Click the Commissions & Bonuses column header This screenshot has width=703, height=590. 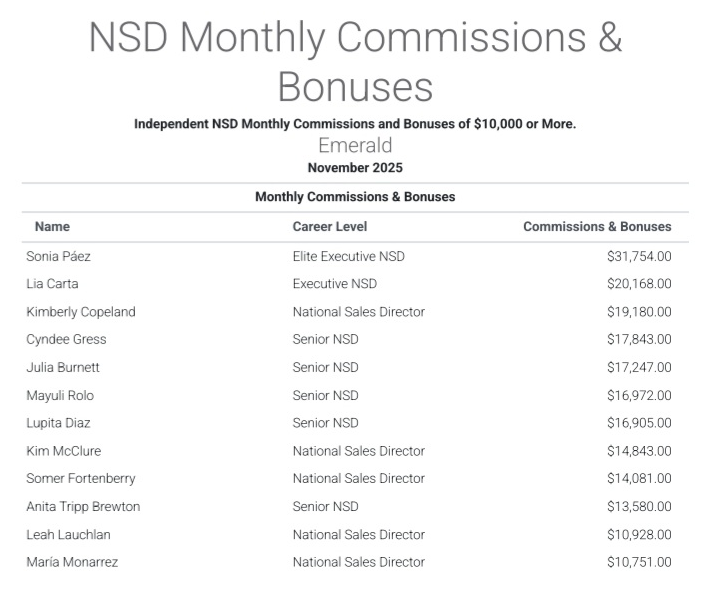pyautogui.click(x=597, y=227)
